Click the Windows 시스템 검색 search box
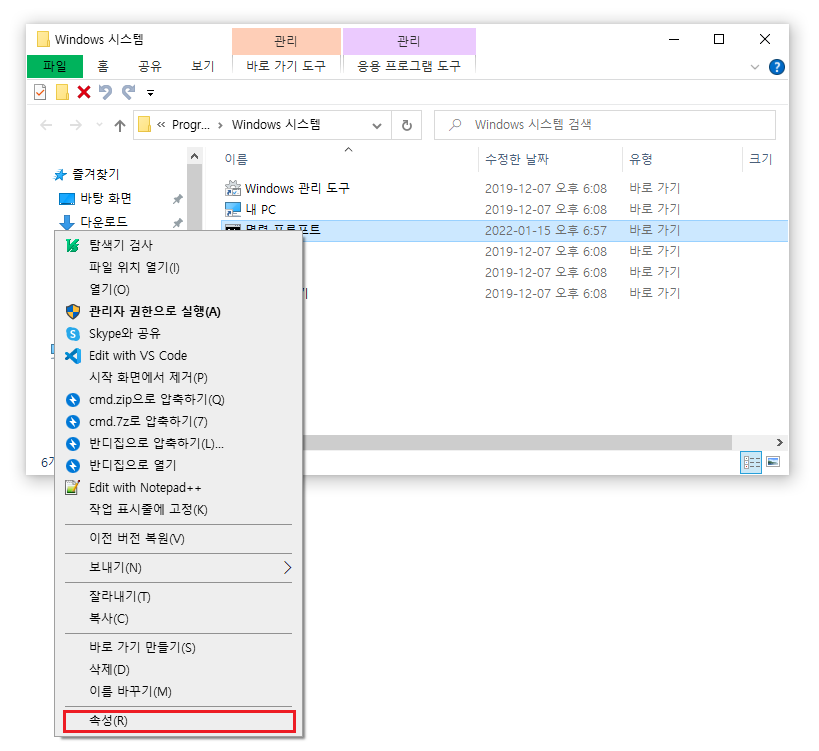 coord(604,125)
